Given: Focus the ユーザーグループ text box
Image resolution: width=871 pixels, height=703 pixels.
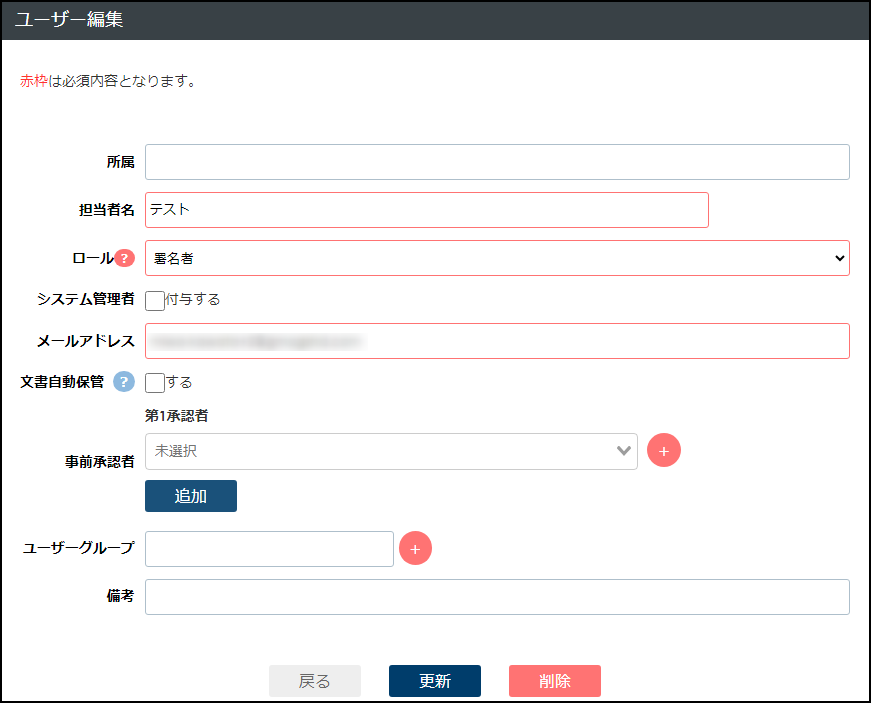Looking at the screenshot, I should 269,548.
